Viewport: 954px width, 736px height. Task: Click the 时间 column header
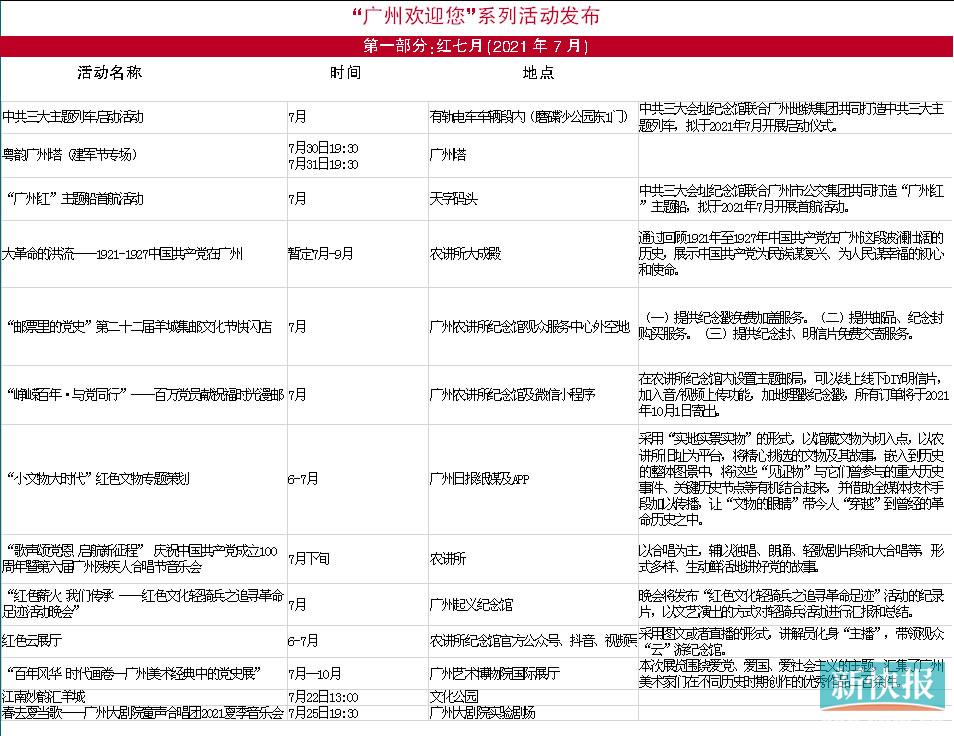pyautogui.click(x=346, y=72)
